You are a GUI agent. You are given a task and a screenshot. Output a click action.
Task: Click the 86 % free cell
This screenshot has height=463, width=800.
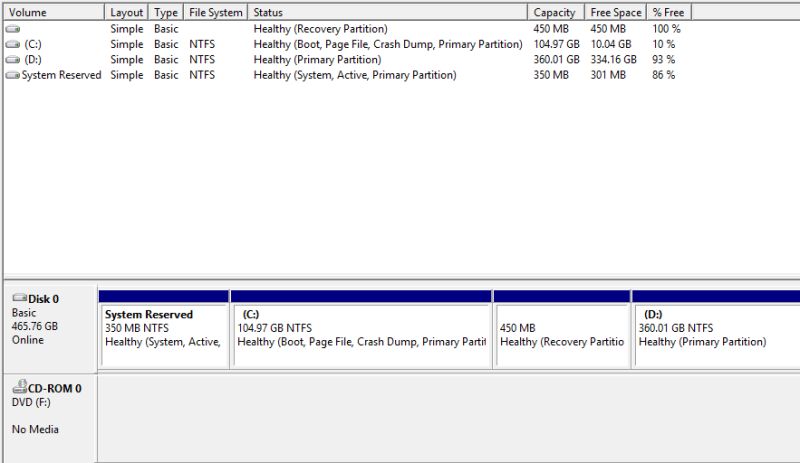(663, 75)
